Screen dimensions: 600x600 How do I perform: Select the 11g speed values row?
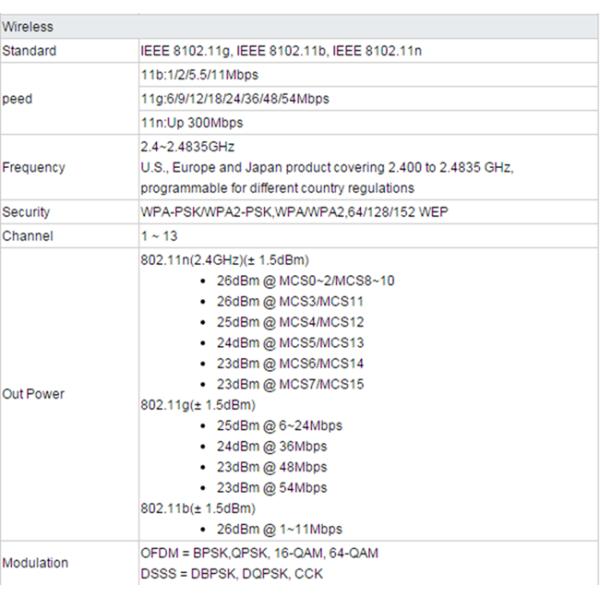point(235,99)
